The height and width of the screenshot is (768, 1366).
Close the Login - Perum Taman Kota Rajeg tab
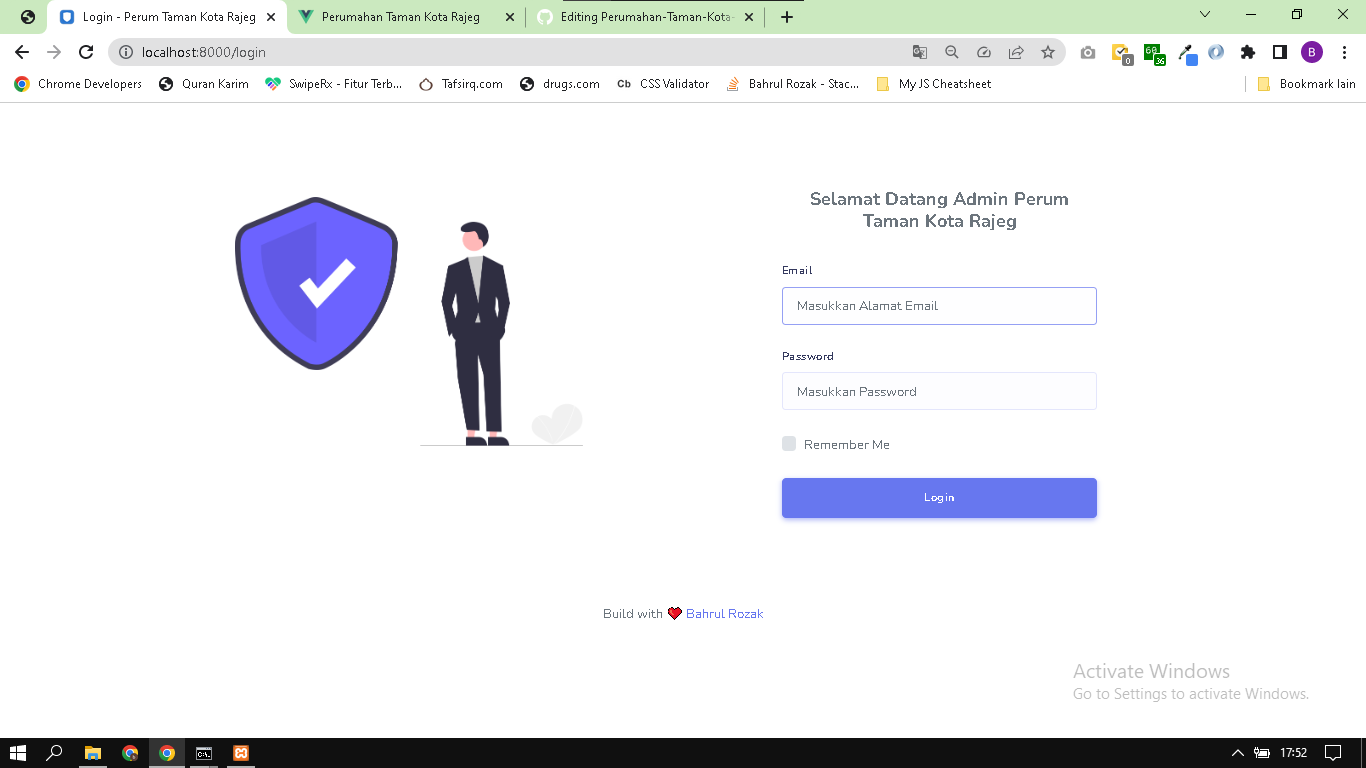point(271,17)
